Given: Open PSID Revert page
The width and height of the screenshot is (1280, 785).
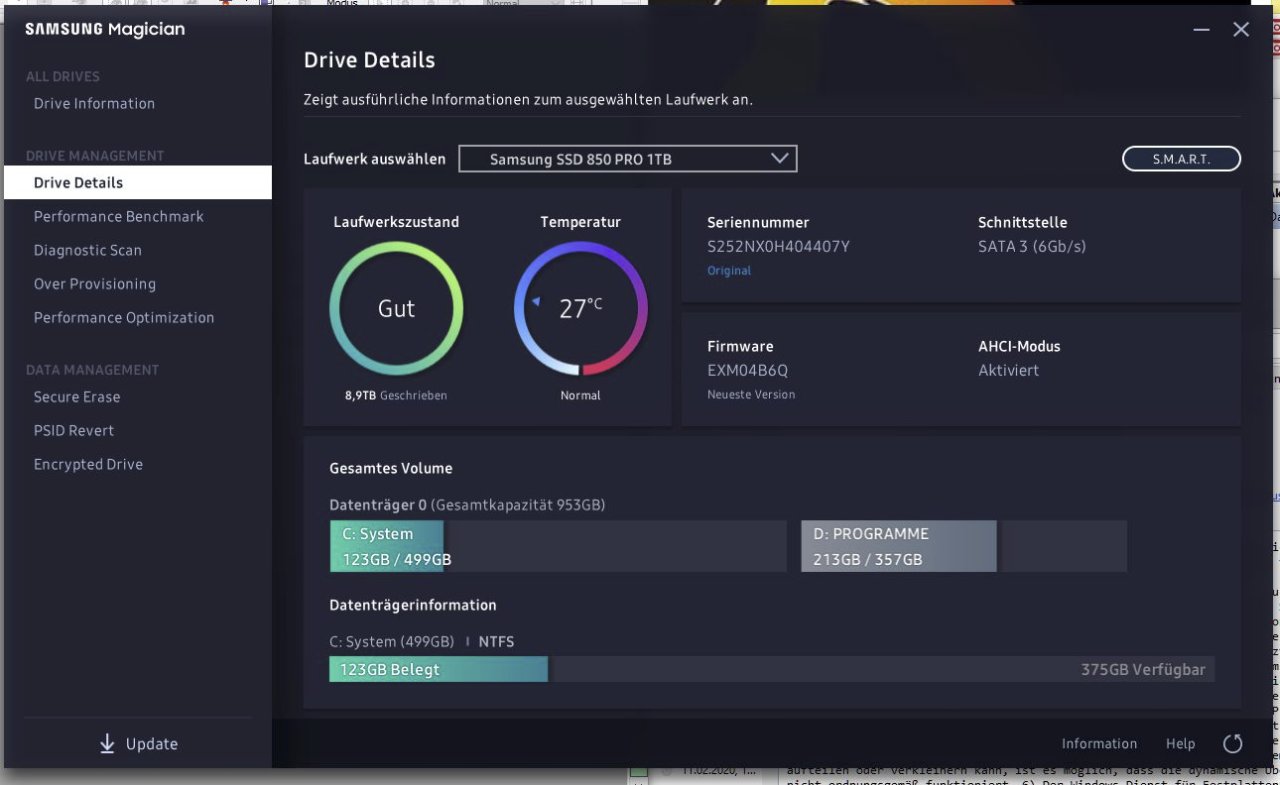Looking at the screenshot, I should coord(74,431).
